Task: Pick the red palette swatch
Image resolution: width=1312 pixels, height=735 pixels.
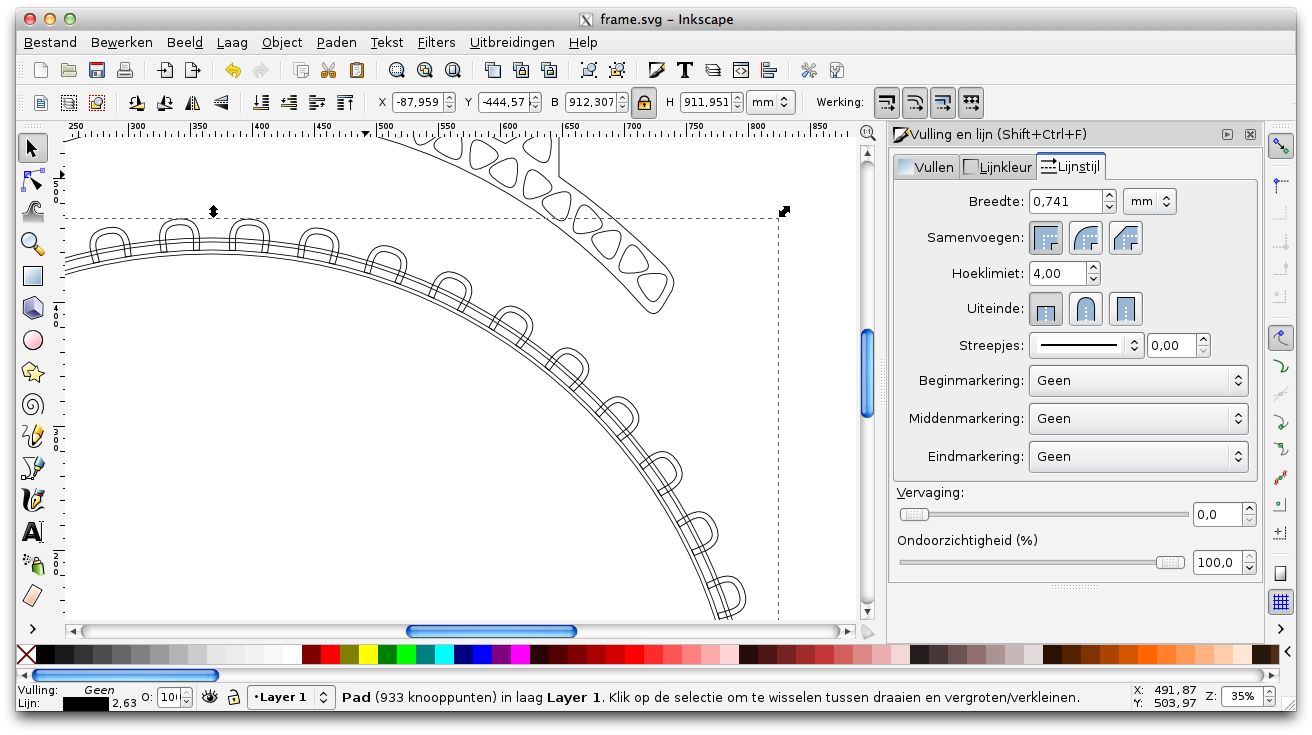Action: click(330, 654)
